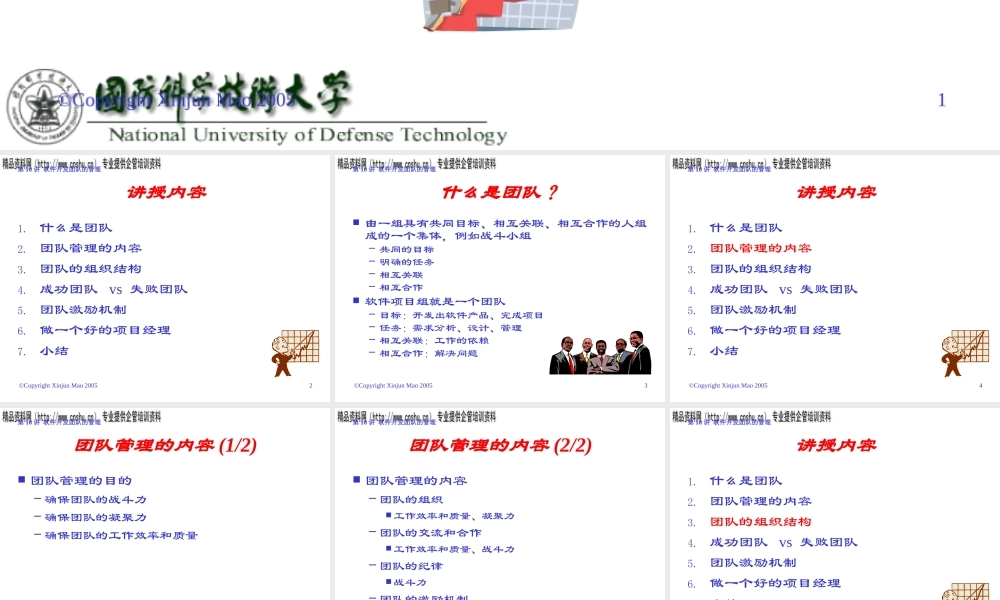The image size is (1000, 600).
Task: Select item 7 小结 on slide 4
Action: tap(724, 351)
